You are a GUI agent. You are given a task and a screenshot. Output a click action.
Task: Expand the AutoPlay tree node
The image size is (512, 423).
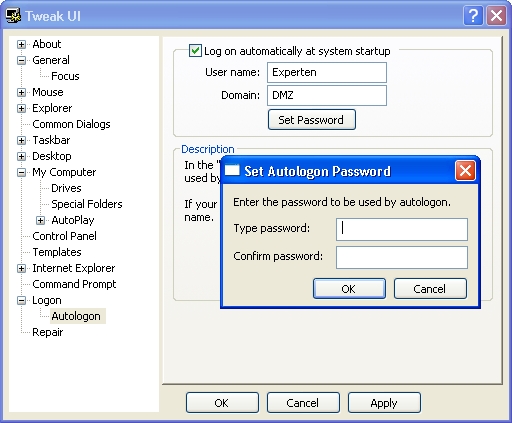pos(40,220)
